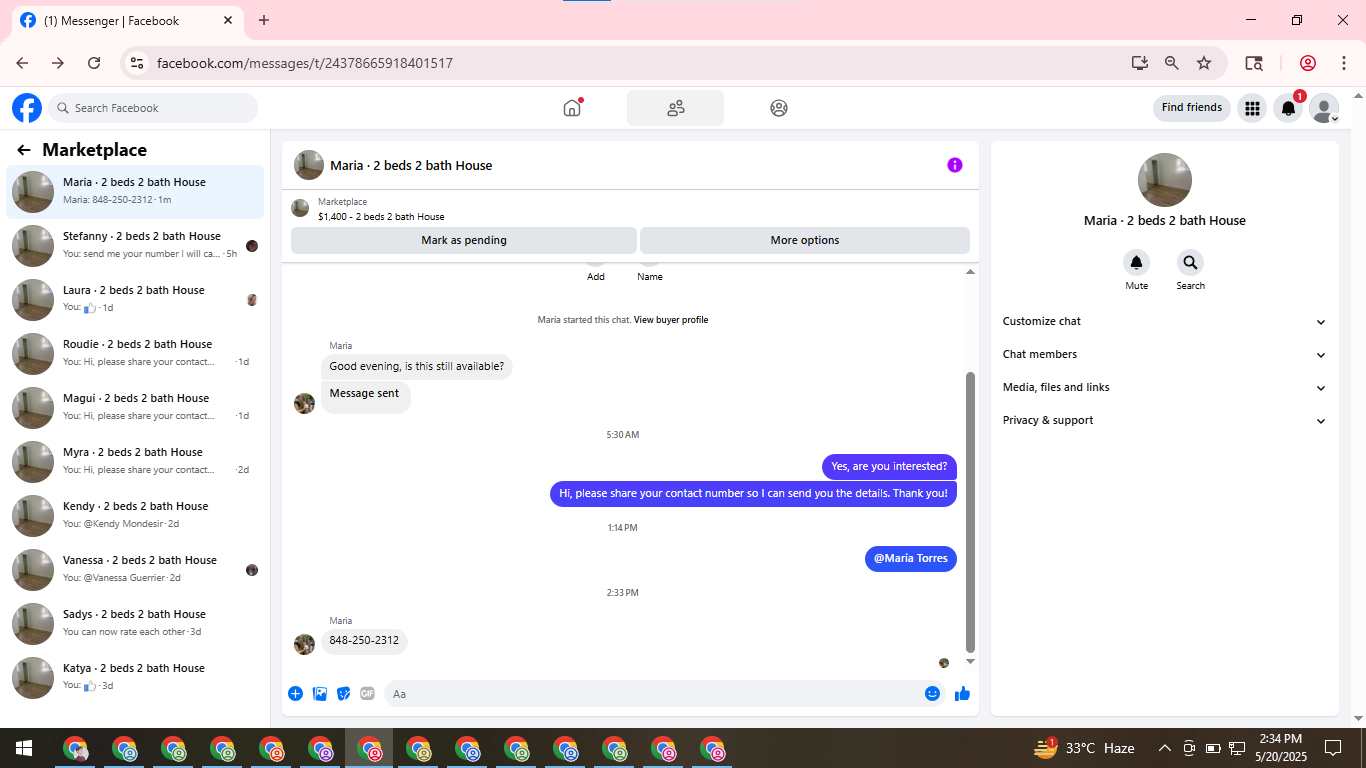Screen dimensions: 1366x768
Task: Open Laura 2 beds 2 bath conversation
Action: click(x=135, y=299)
